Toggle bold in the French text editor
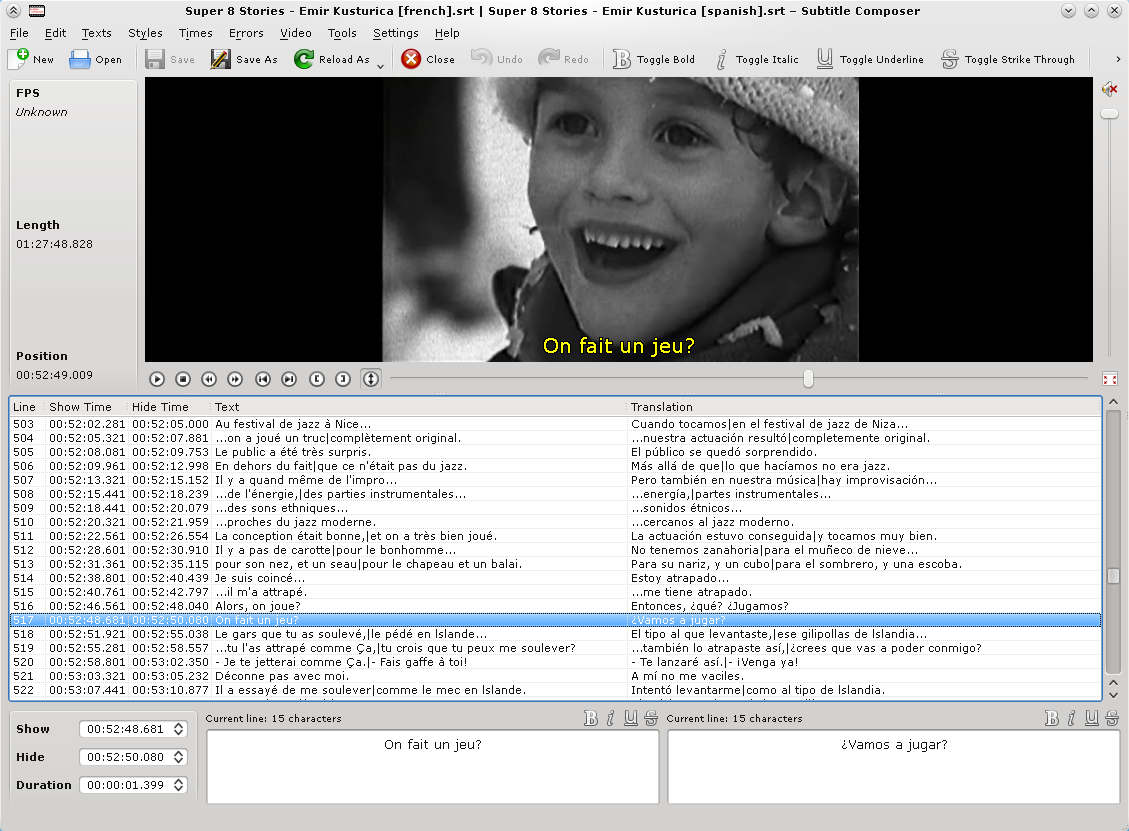Screen dimensions: 1129x831 [590, 718]
